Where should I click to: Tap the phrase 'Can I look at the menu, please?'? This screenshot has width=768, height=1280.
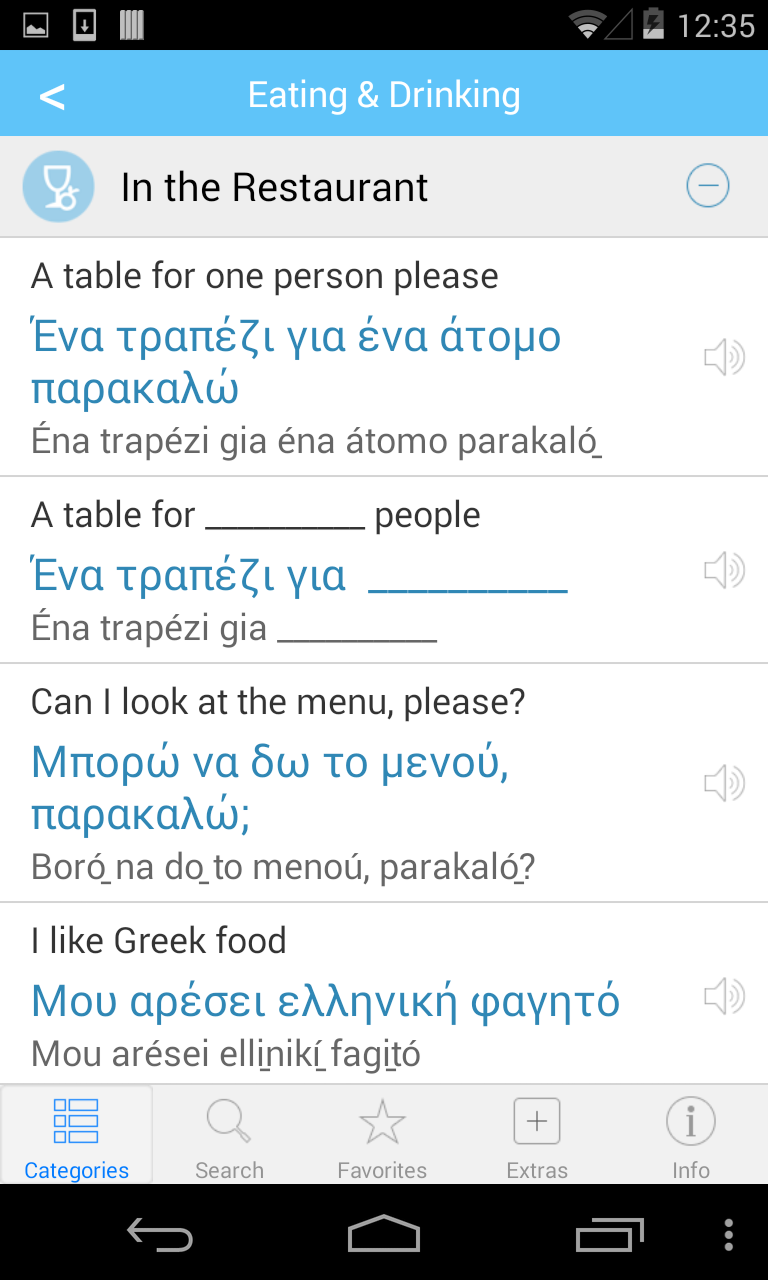[x=278, y=702]
